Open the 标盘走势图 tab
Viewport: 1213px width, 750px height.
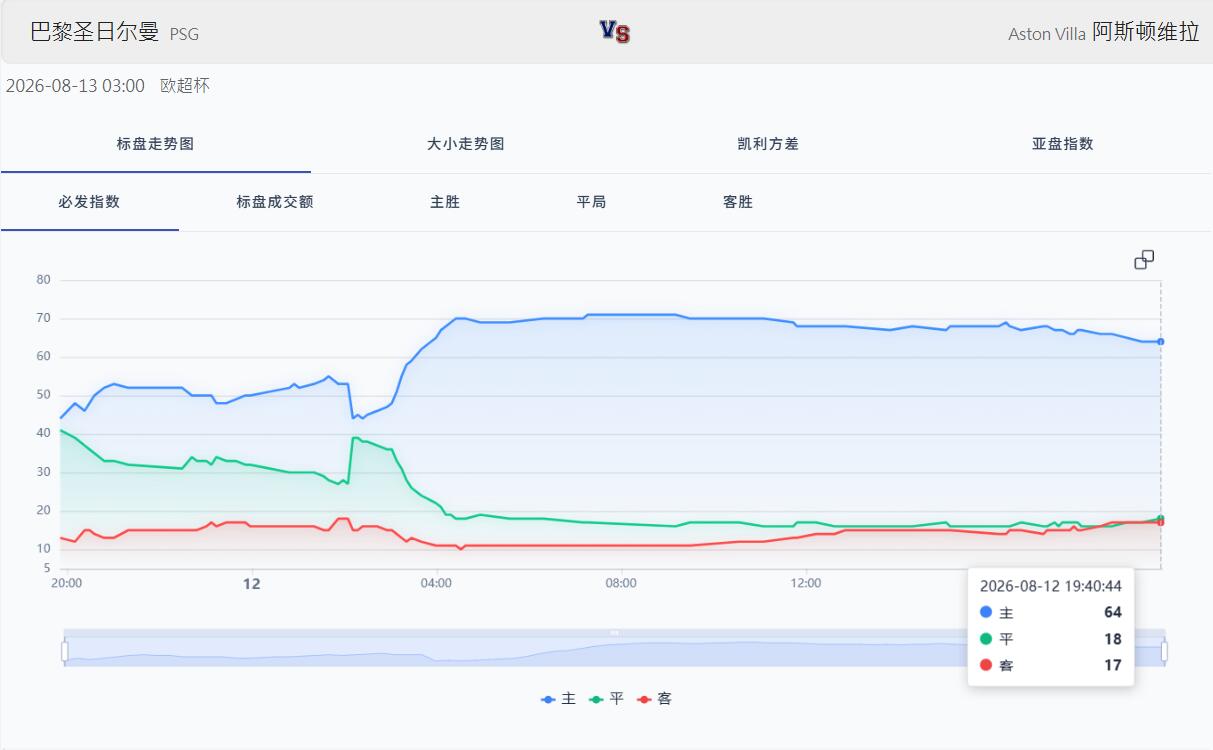(155, 144)
